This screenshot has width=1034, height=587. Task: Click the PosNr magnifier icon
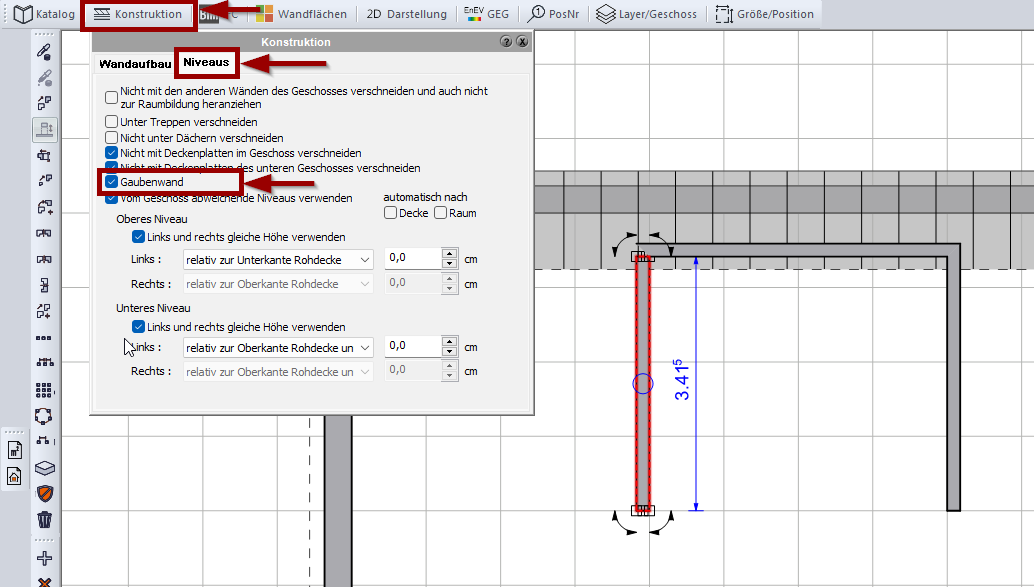[537, 14]
